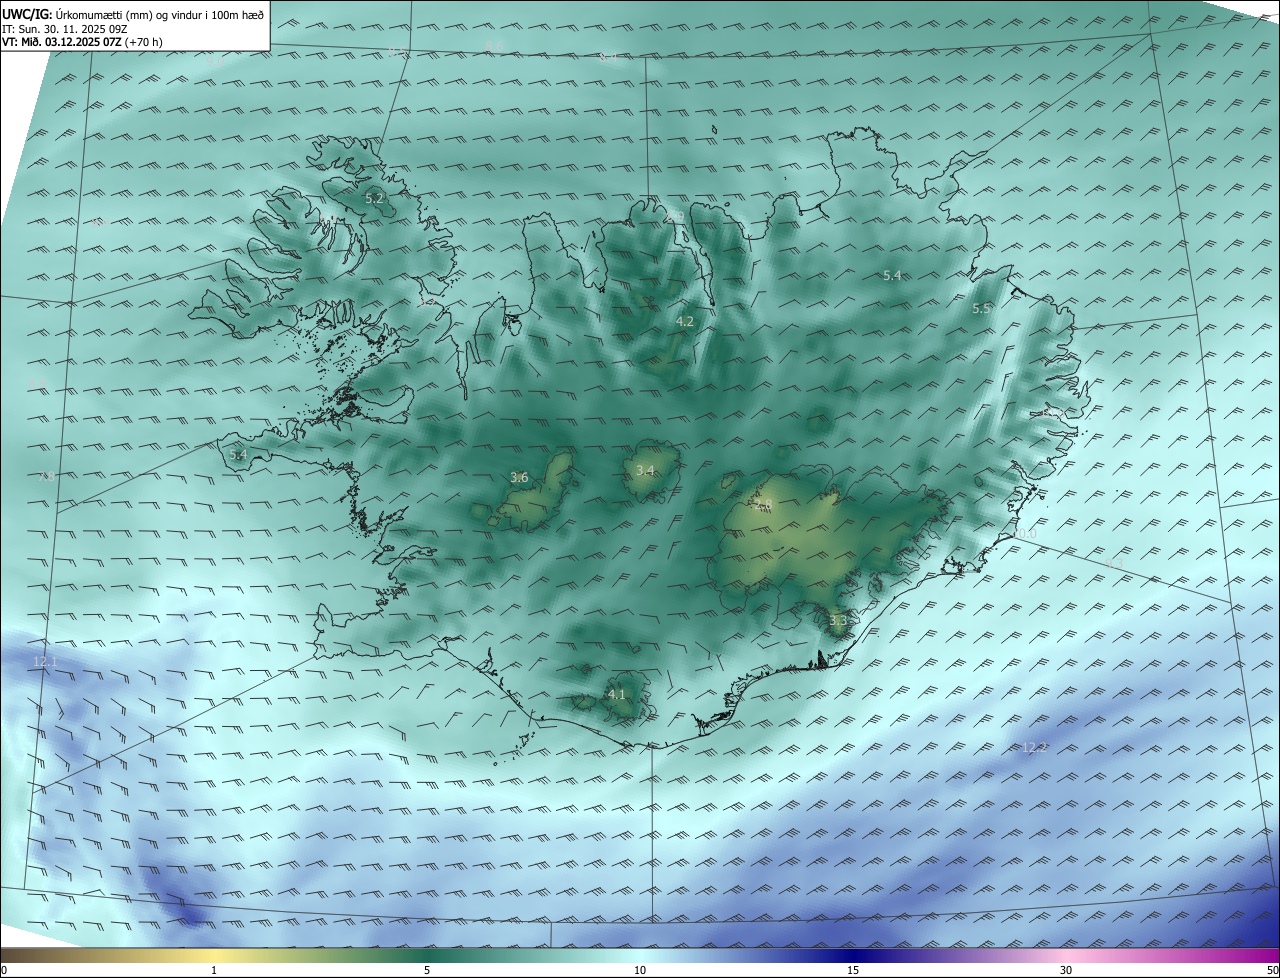Click the 3.6 value on Langjökull glacier
1280x978 pixels.
[x=519, y=477]
